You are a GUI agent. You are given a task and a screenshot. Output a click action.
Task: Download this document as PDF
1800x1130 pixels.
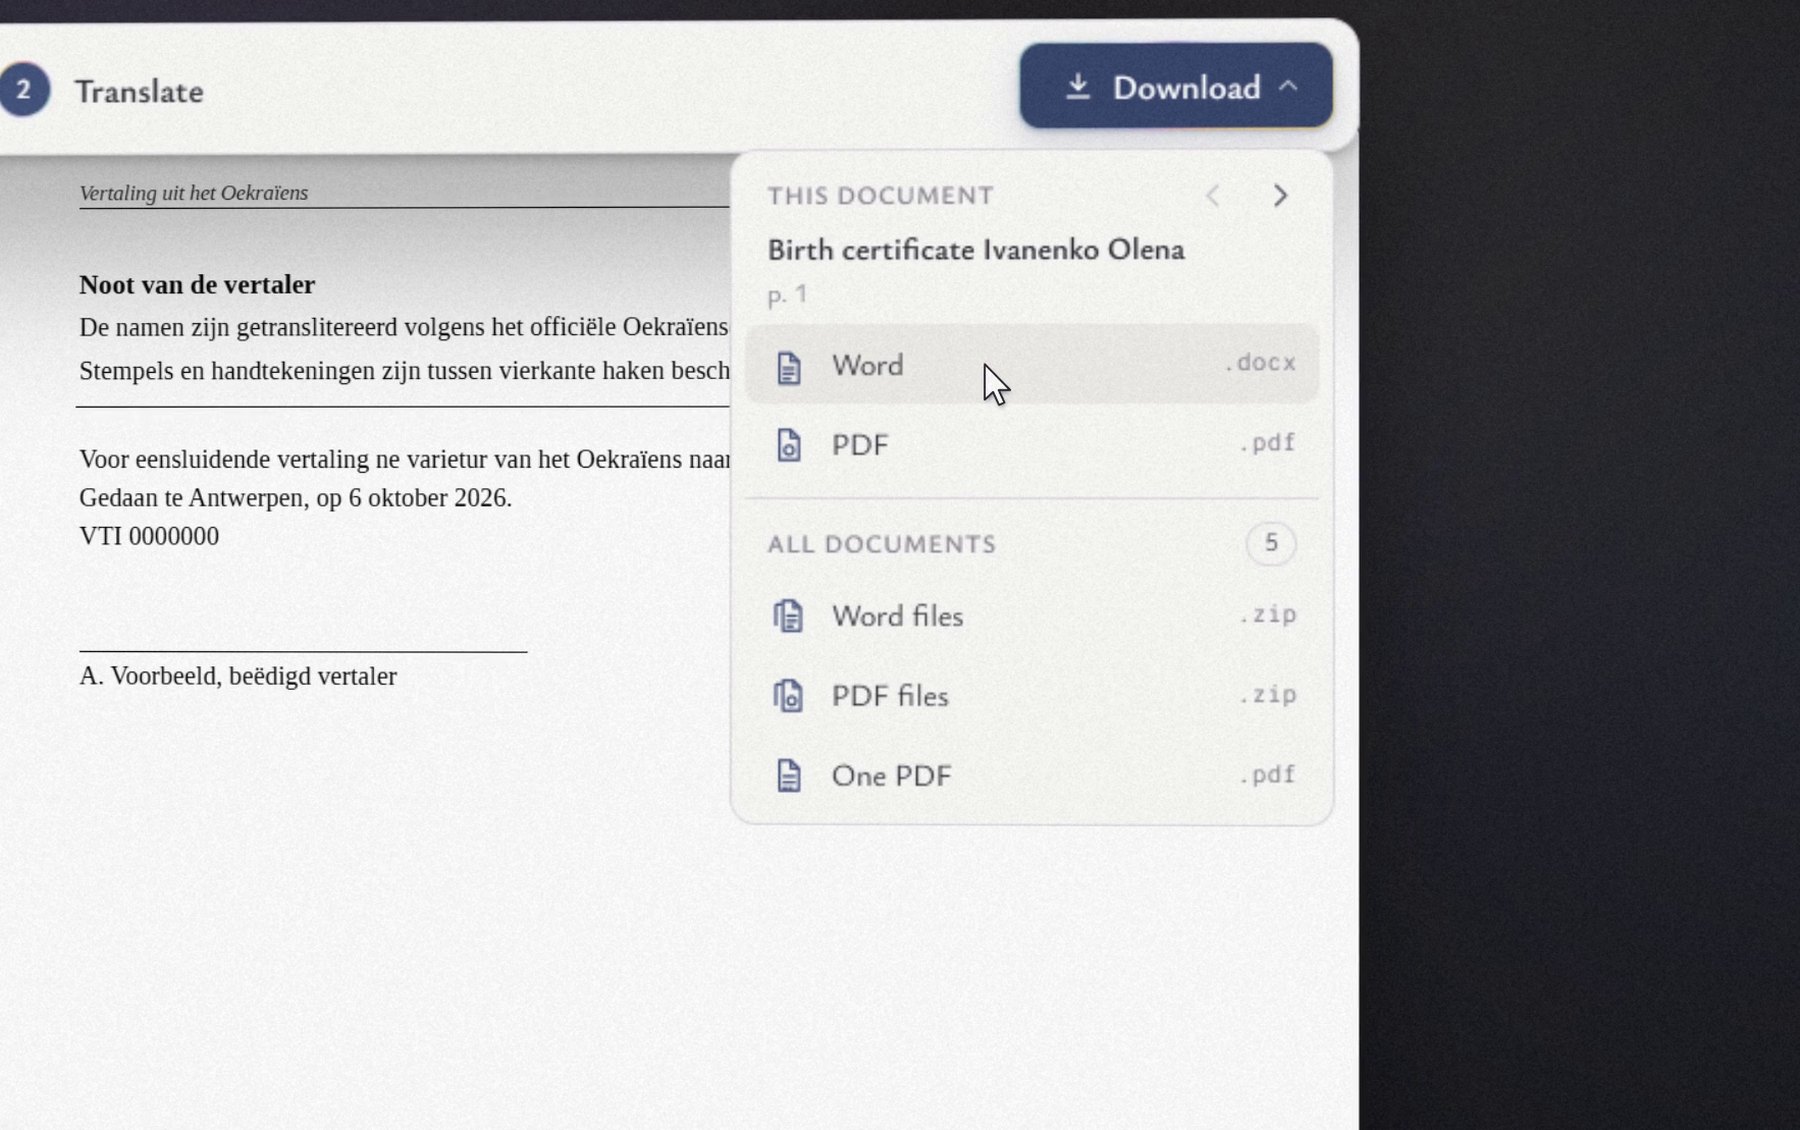coord(1032,444)
